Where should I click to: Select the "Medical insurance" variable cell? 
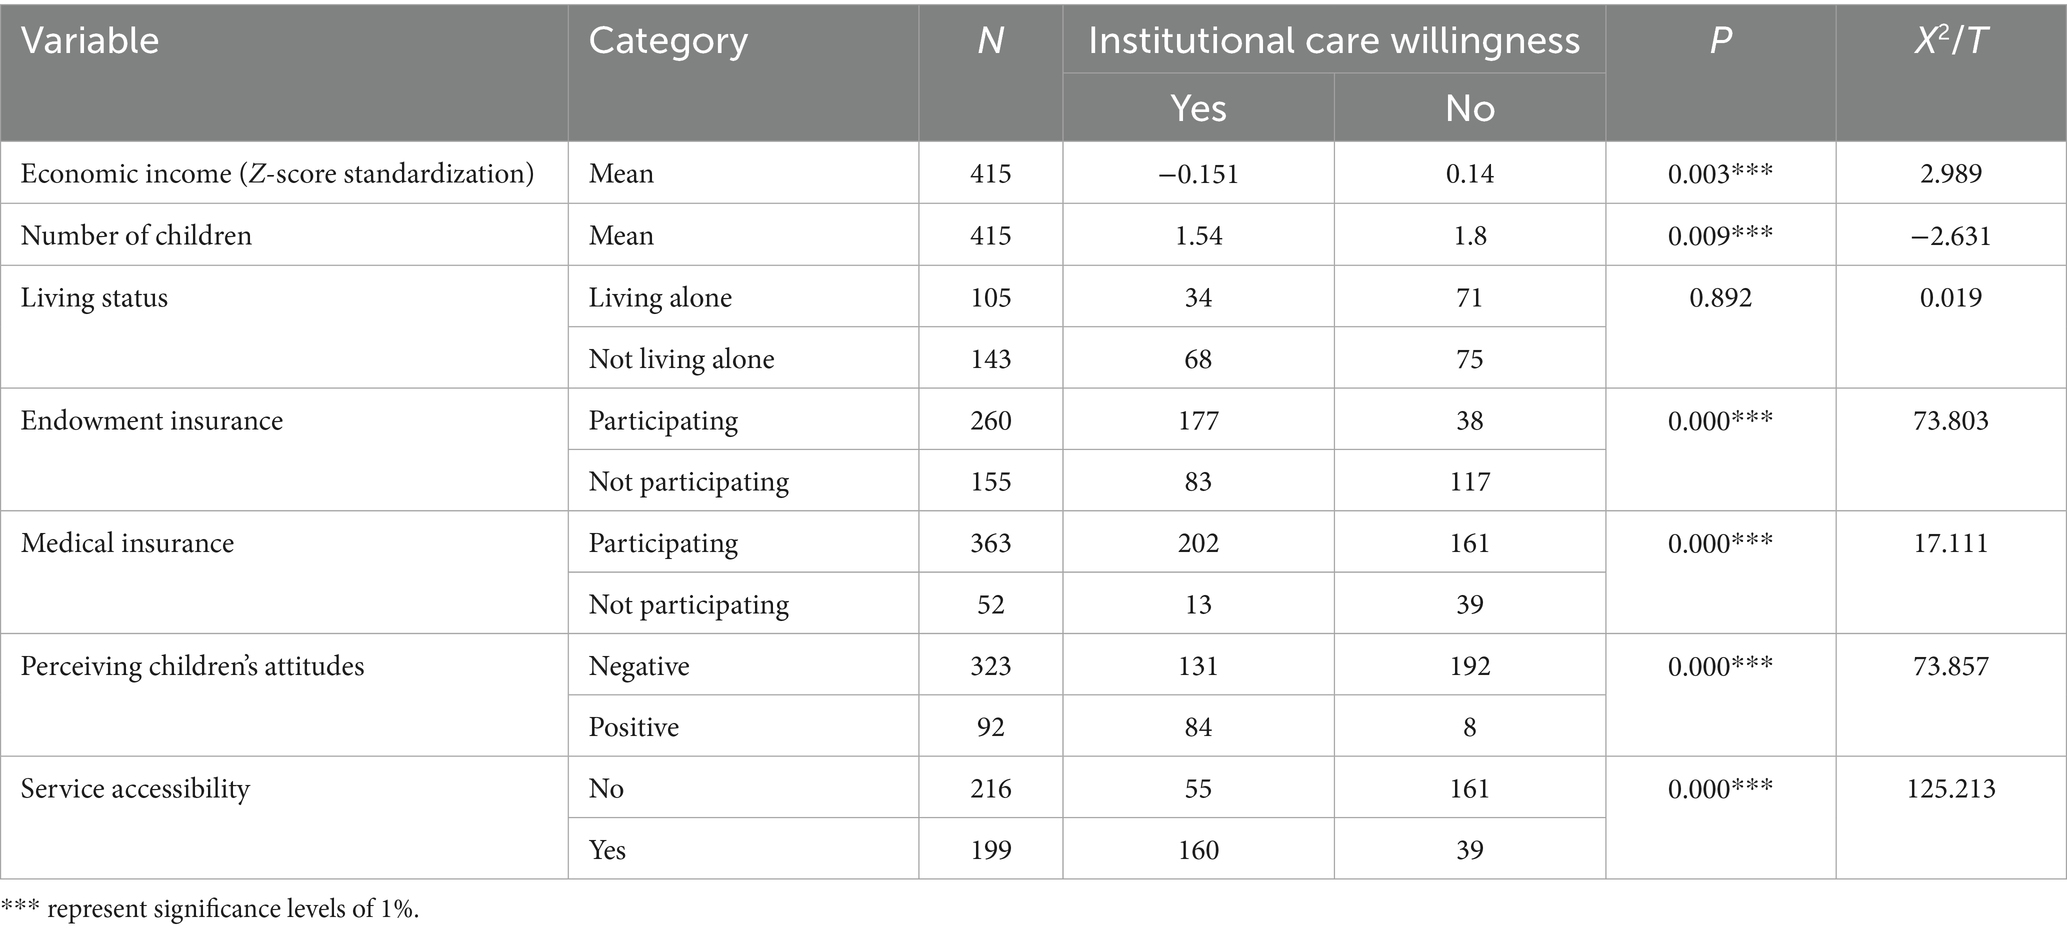point(127,544)
